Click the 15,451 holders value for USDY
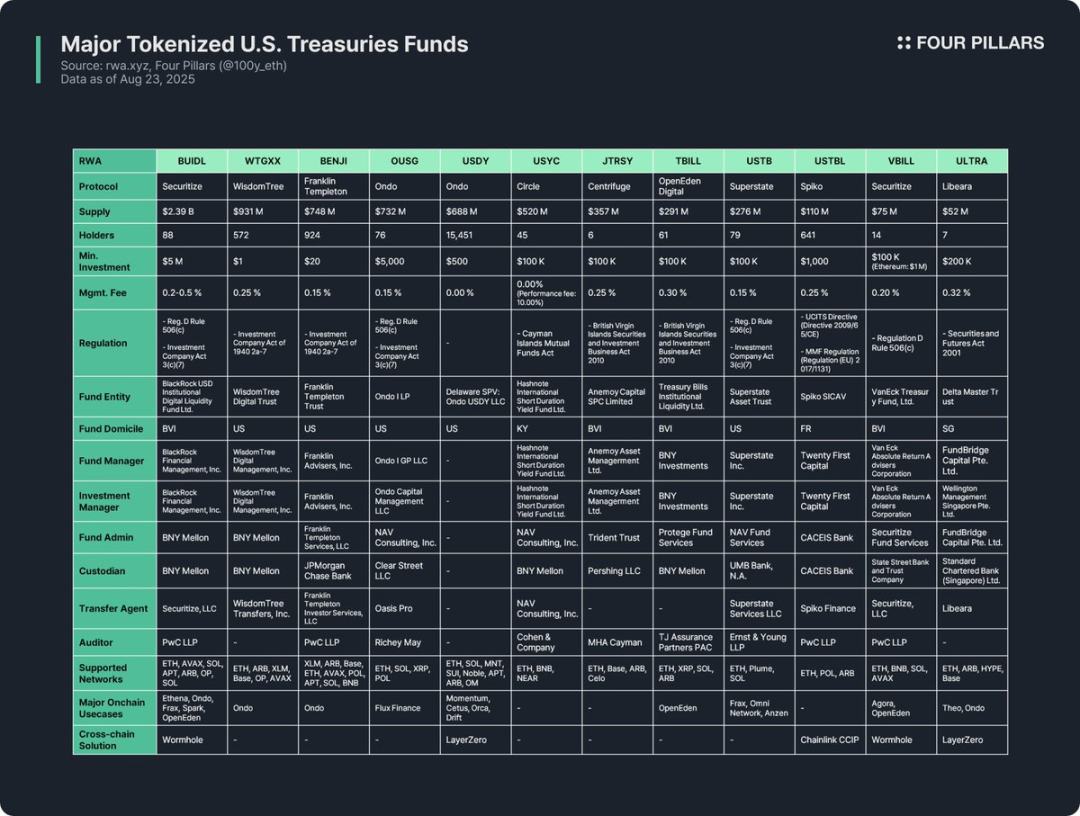The image size is (1080, 816). coord(461,236)
